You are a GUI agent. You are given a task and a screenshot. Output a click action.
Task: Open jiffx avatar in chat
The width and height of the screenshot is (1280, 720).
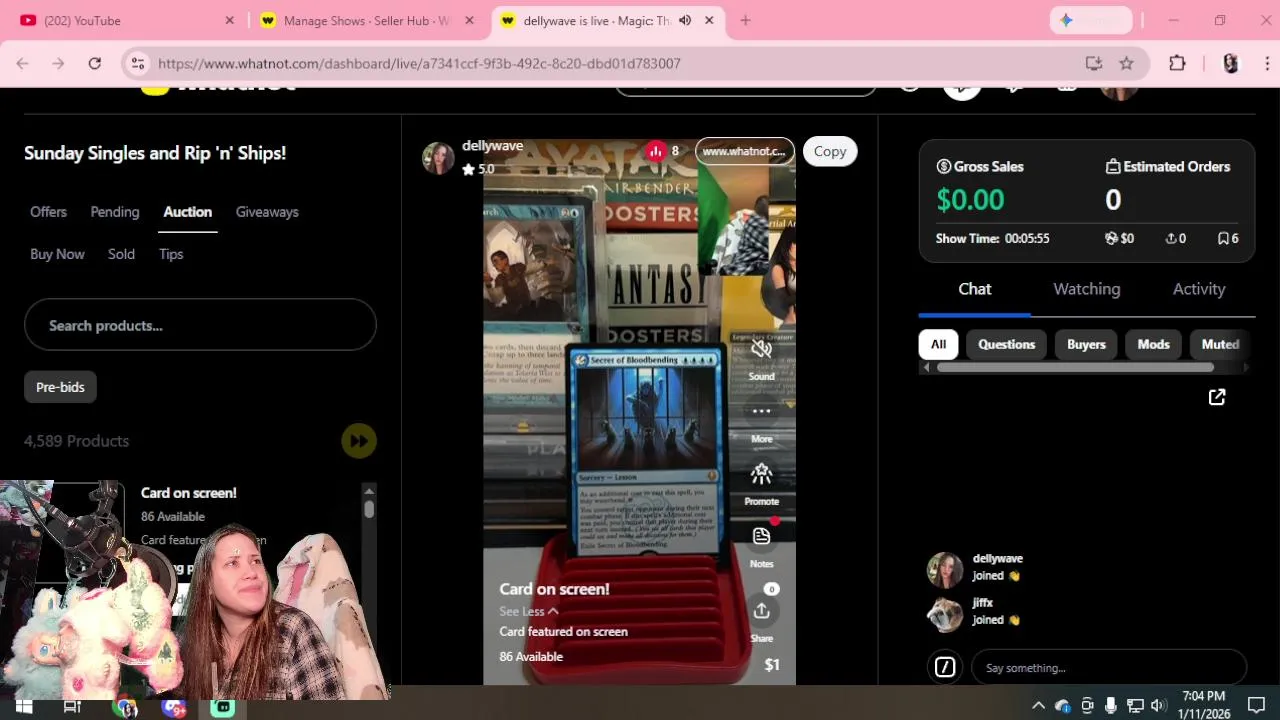point(944,613)
